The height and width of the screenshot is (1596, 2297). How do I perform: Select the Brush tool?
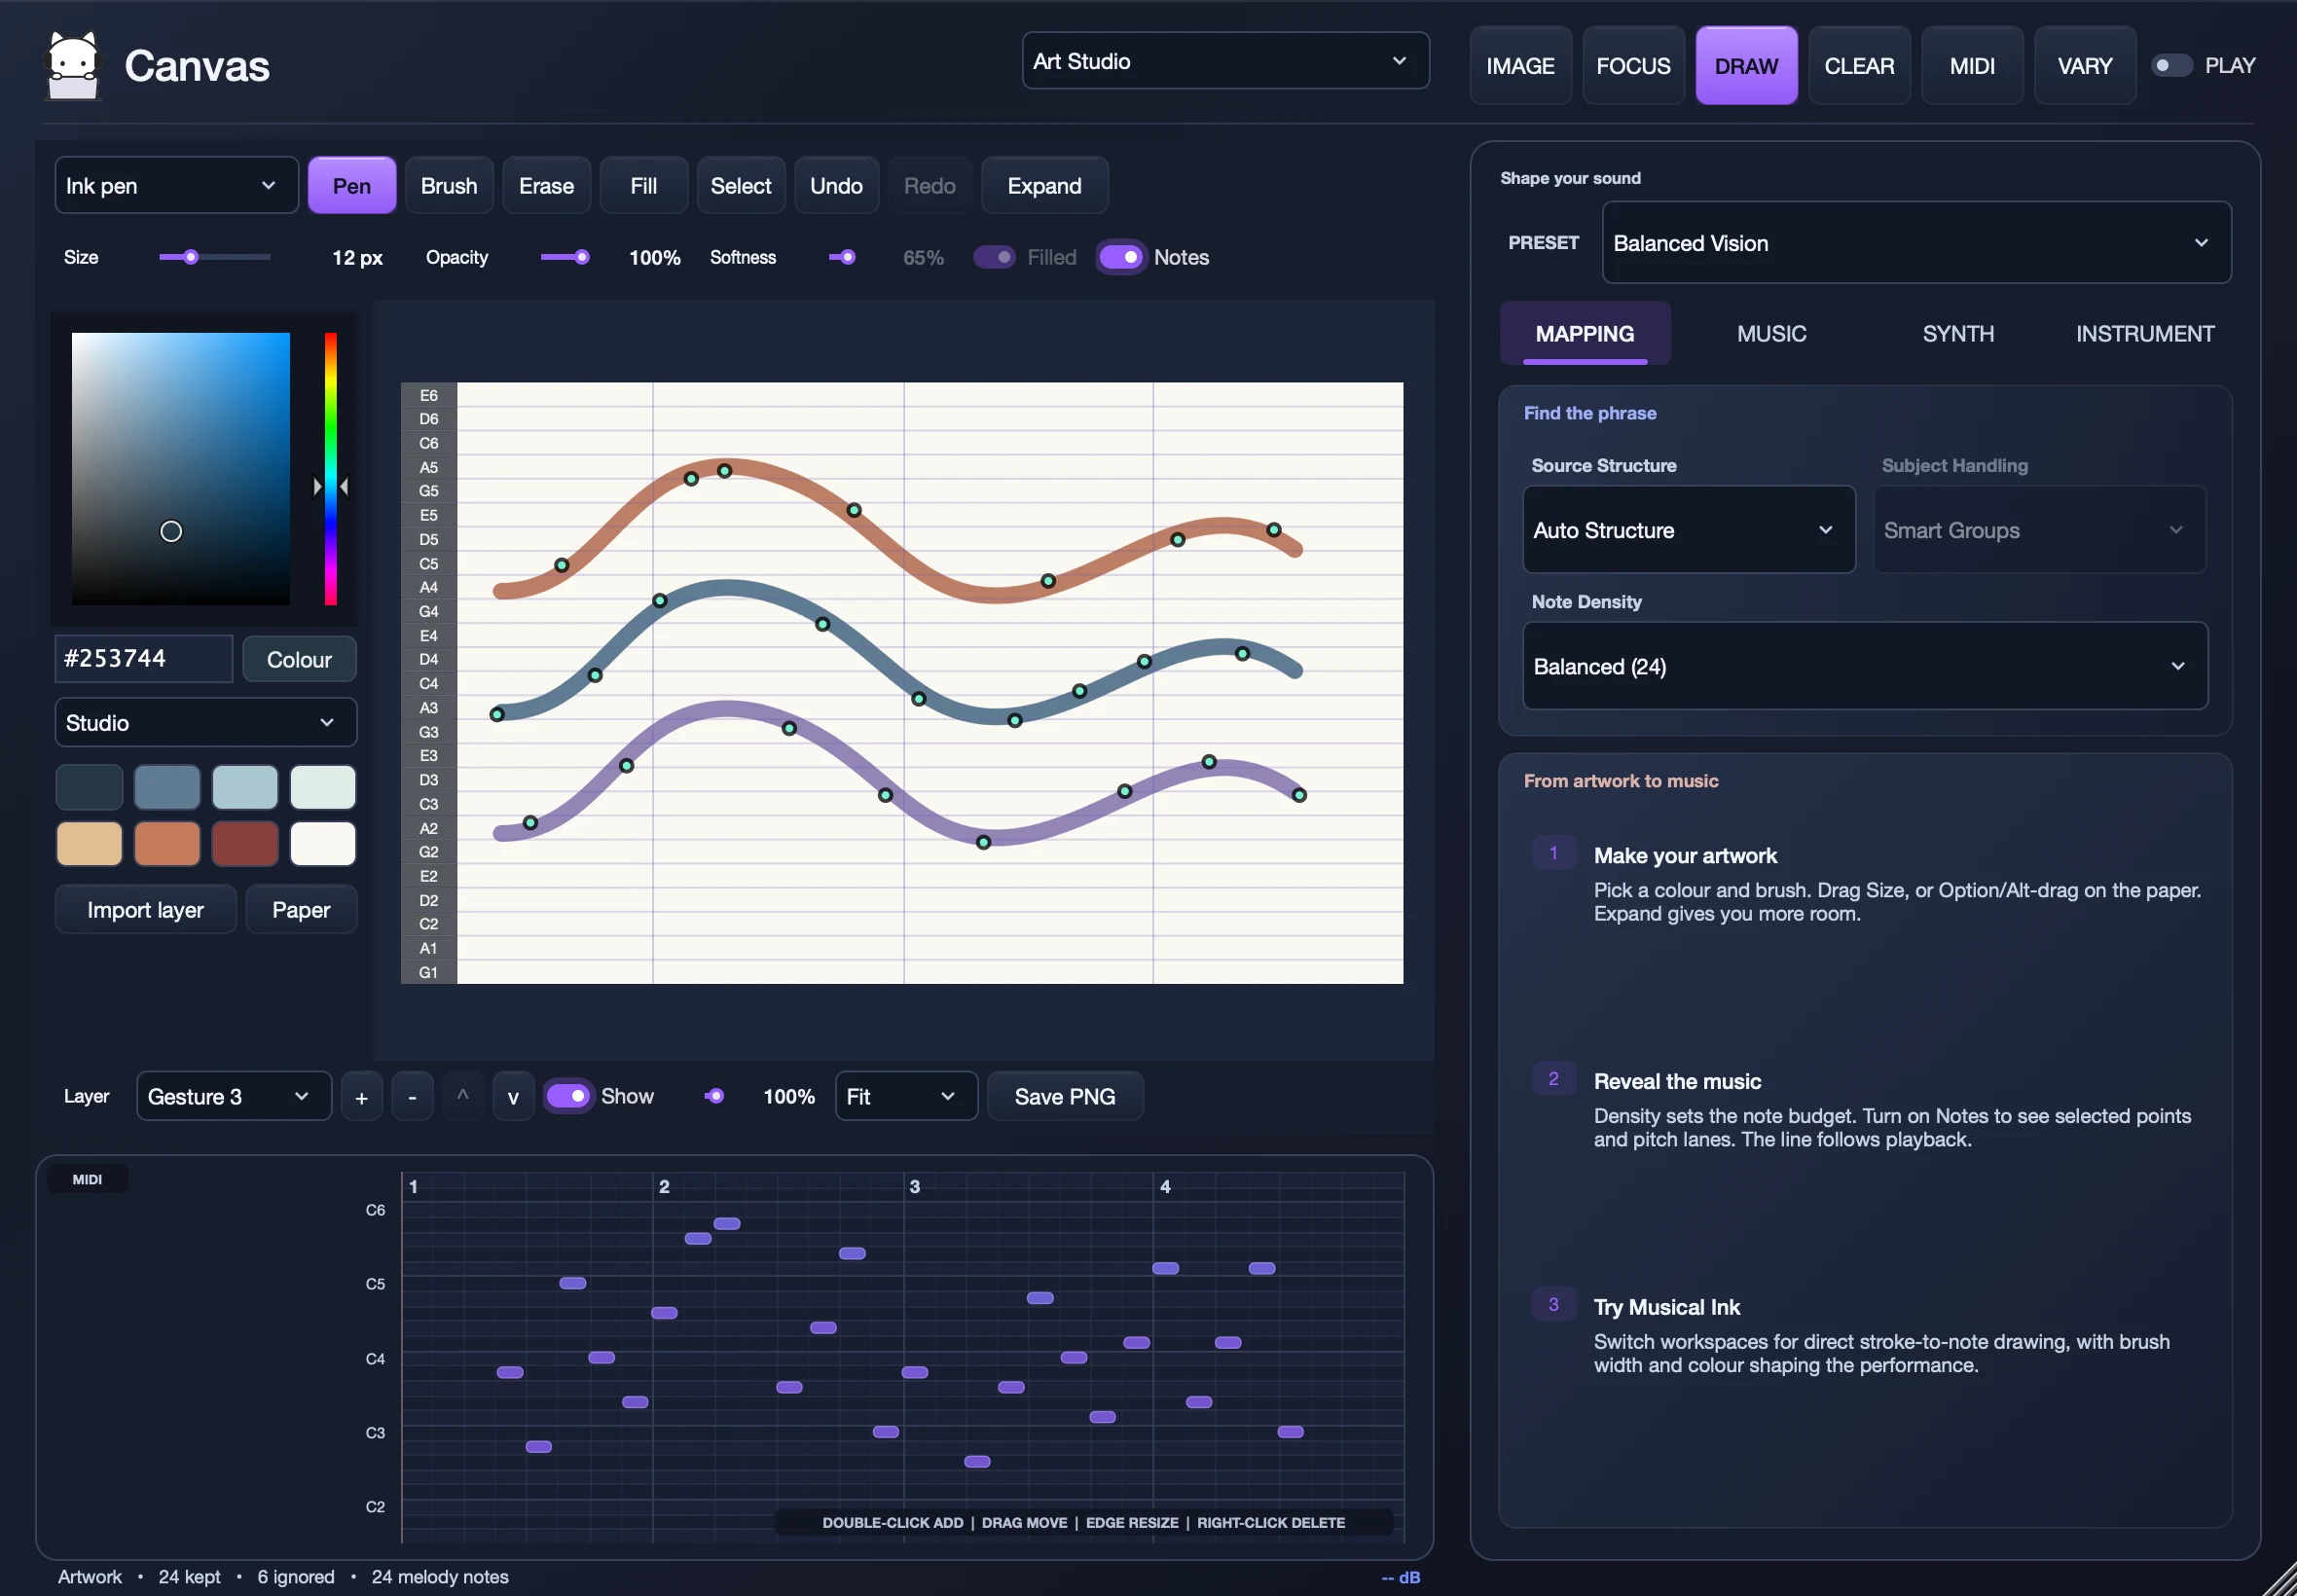(x=449, y=185)
